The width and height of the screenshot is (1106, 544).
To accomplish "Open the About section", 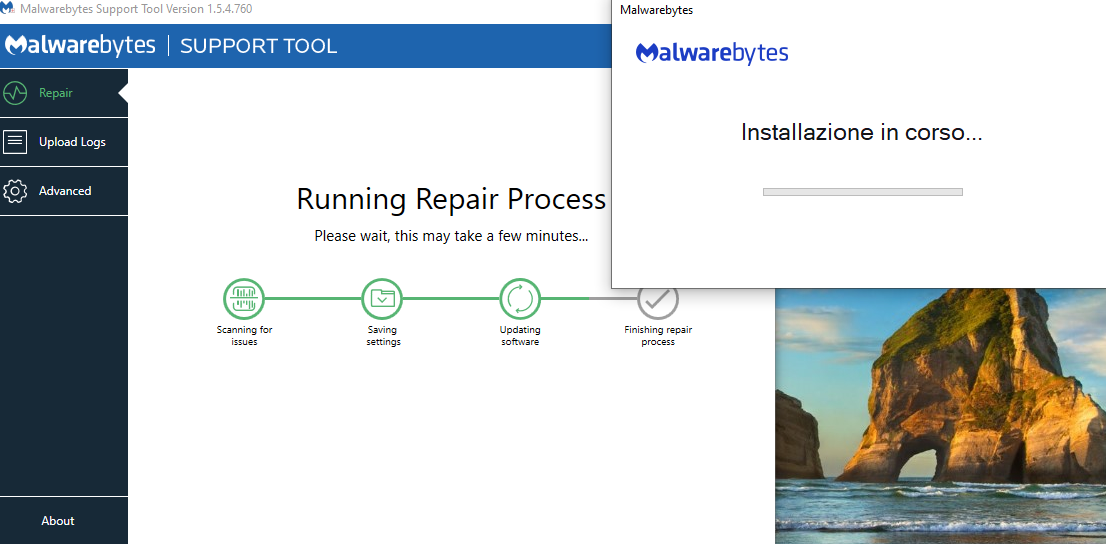I will click(58, 521).
